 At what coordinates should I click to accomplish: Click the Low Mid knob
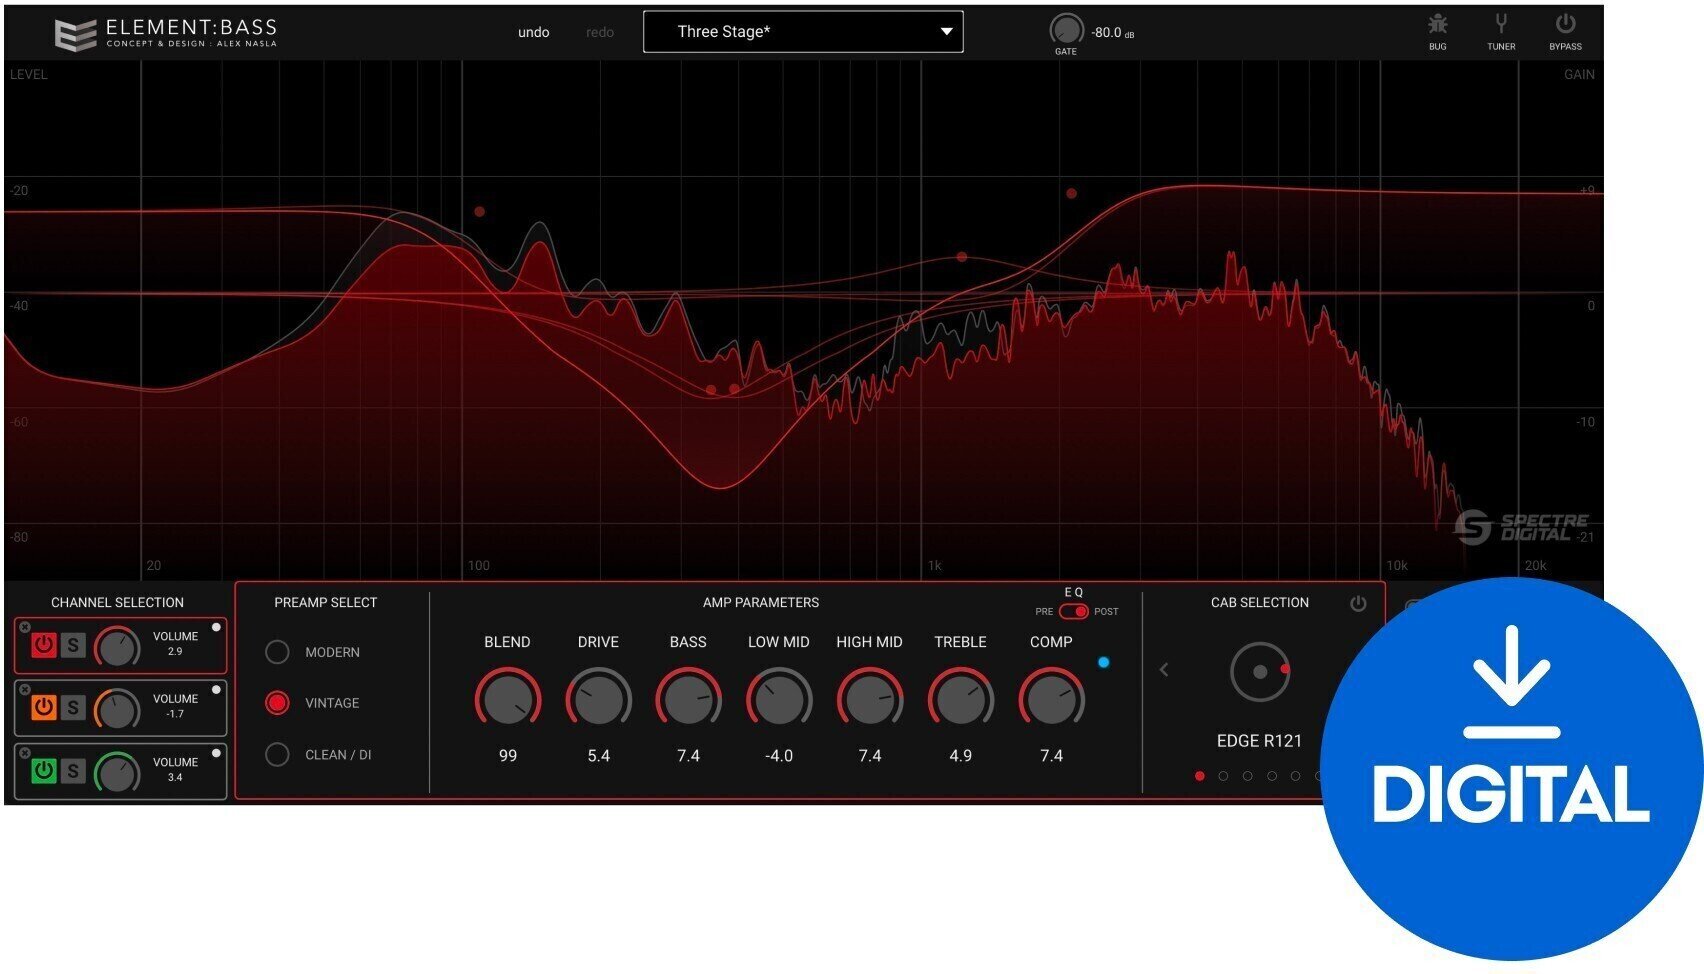779,699
